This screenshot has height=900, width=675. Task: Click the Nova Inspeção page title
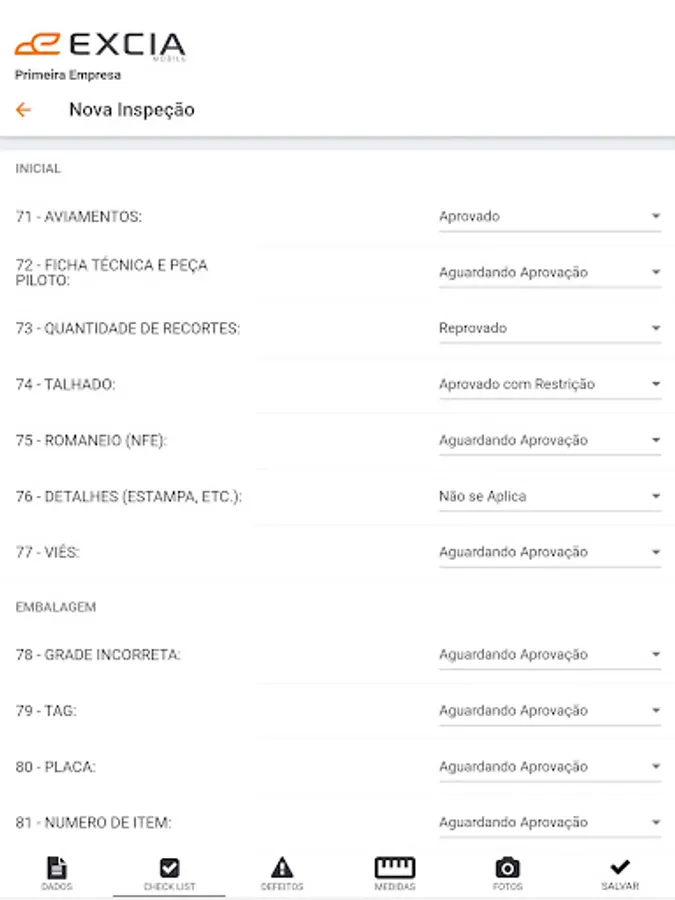131,110
